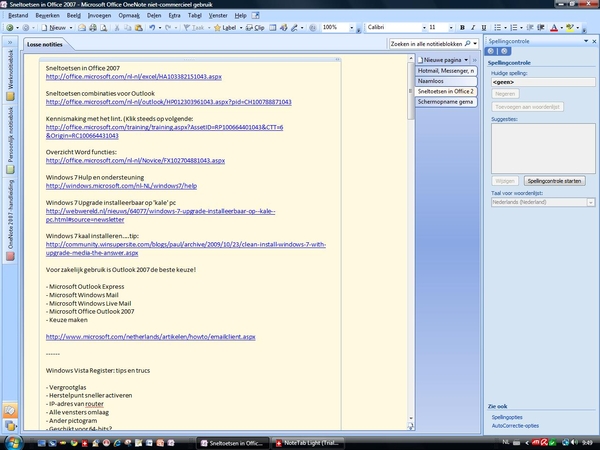The width and height of the screenshot is (600, 450).
Task: Open the Nieuwe pagina dropdown arrow
Action: tap(466, 60)
